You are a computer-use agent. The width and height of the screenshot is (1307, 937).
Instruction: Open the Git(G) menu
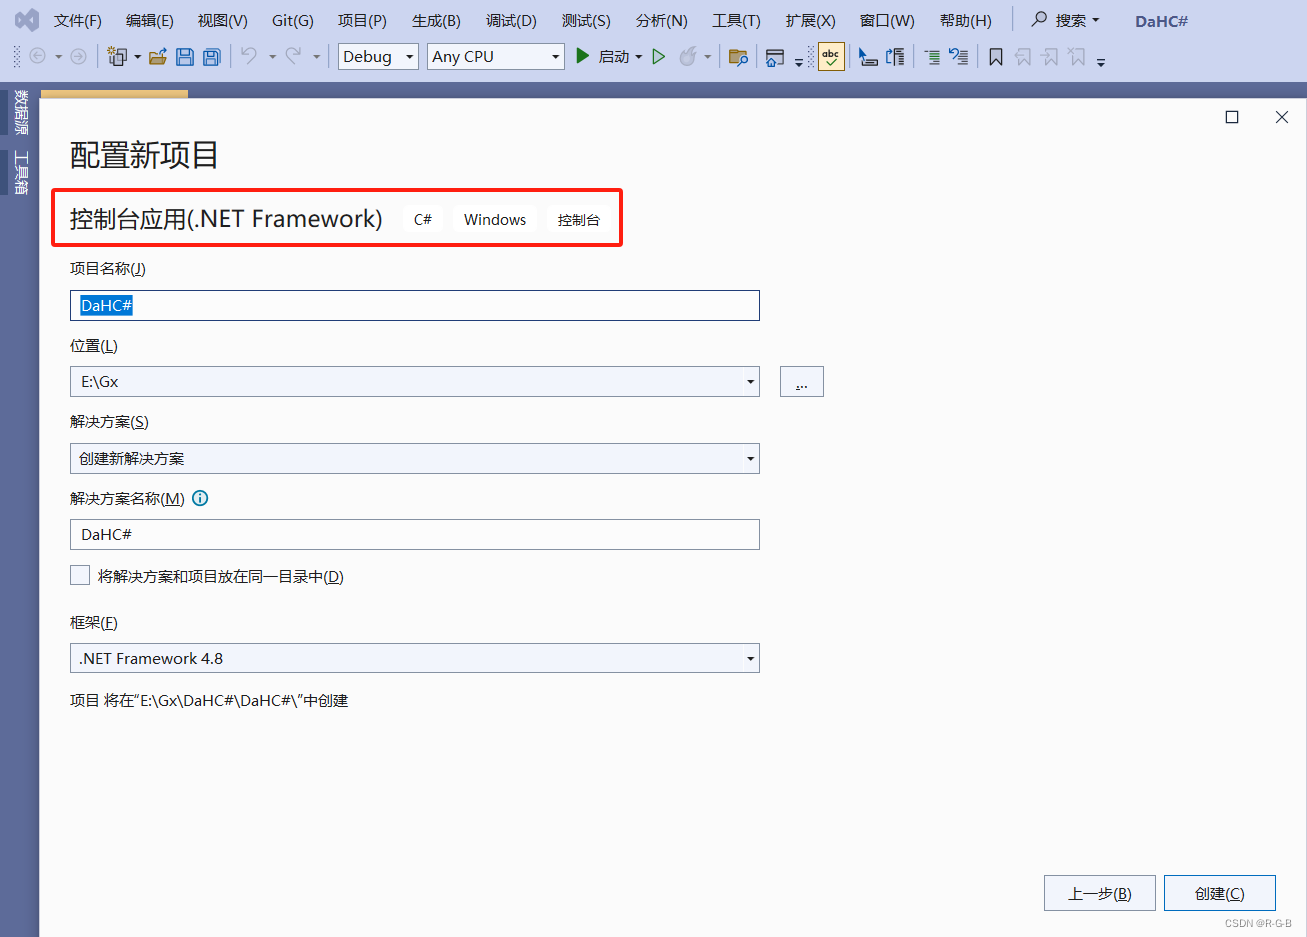pyautogui.click(x=293, y=21)
